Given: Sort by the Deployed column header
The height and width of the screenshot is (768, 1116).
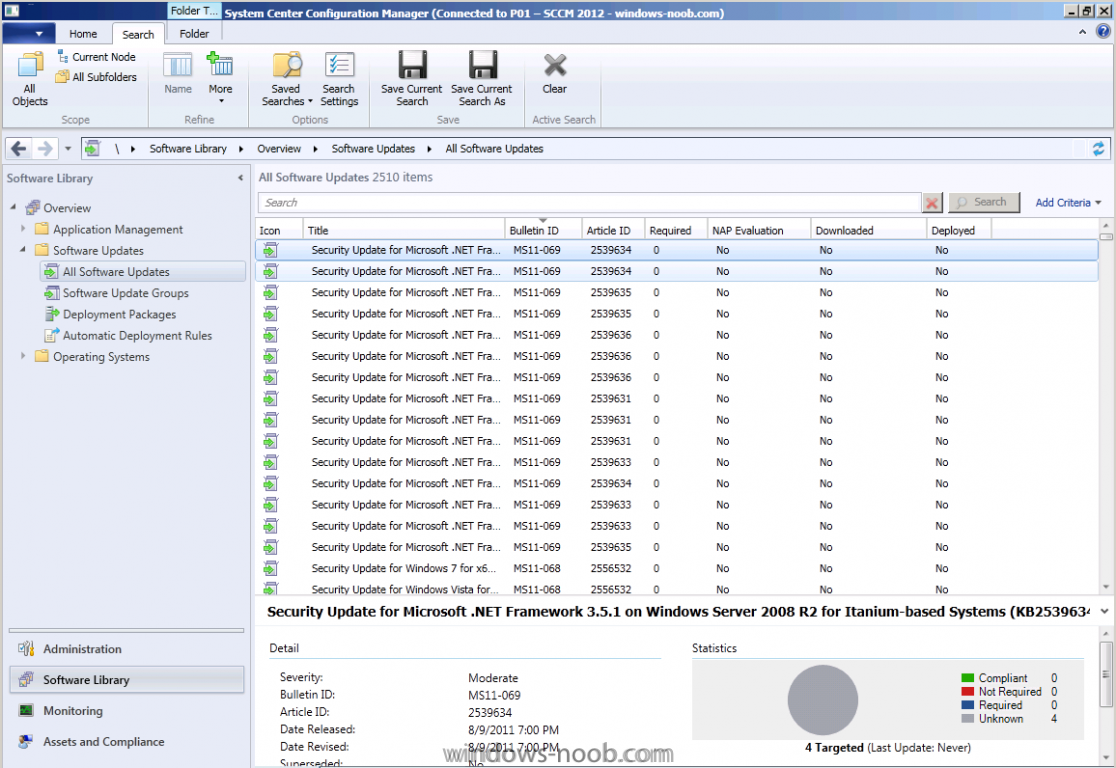Looking at the screenshot, I should (x=959, y=230).
